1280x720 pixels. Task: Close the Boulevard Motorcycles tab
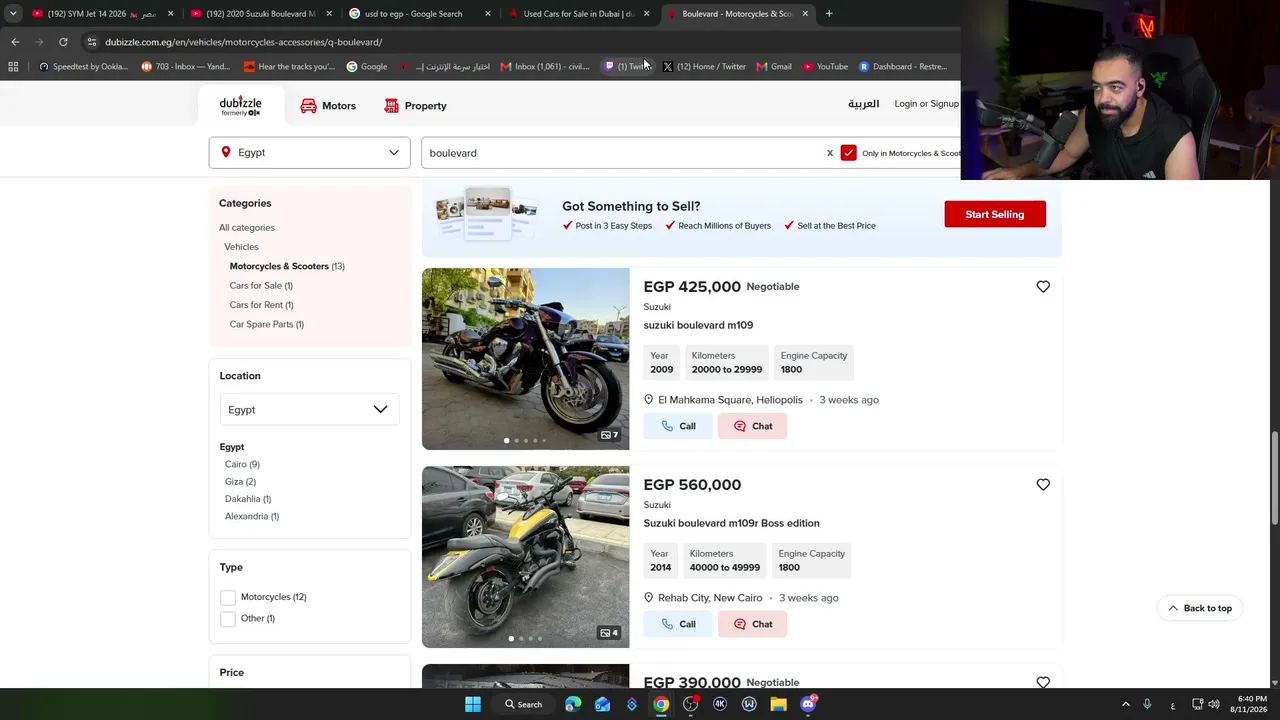805,14
